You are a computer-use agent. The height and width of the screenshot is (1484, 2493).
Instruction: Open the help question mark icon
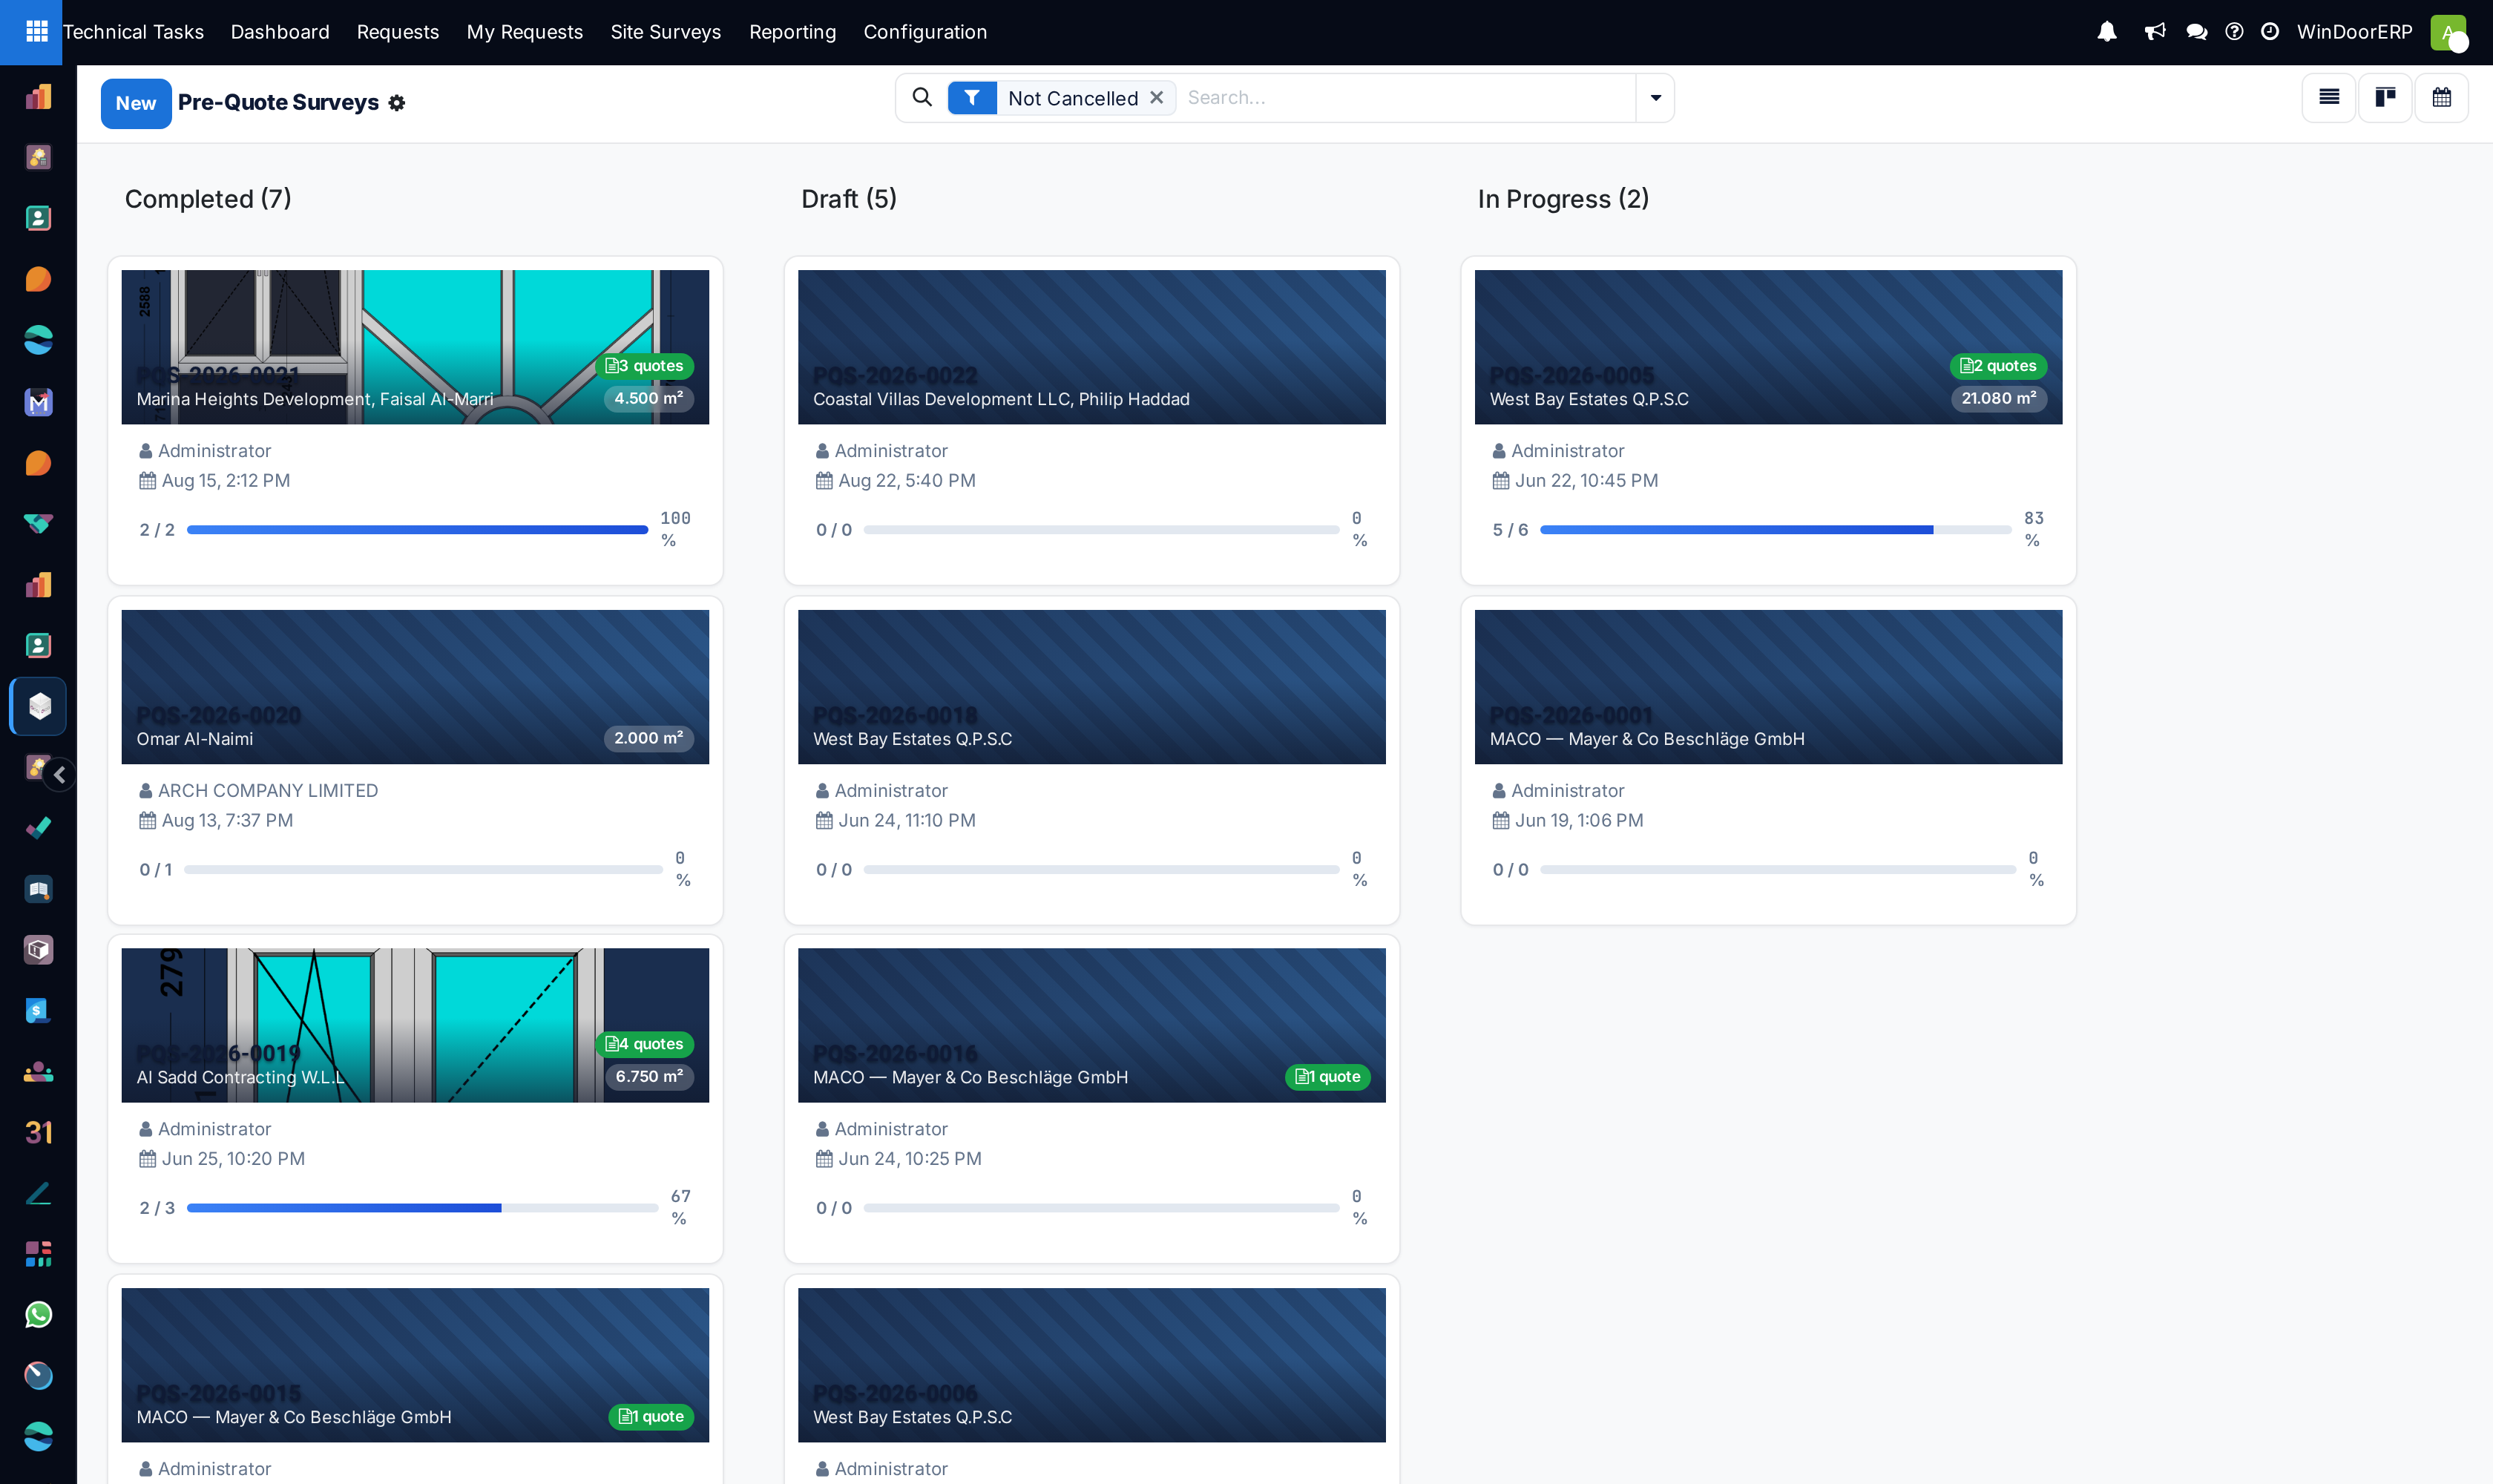pyautogui.click(x=2234, y=32)
